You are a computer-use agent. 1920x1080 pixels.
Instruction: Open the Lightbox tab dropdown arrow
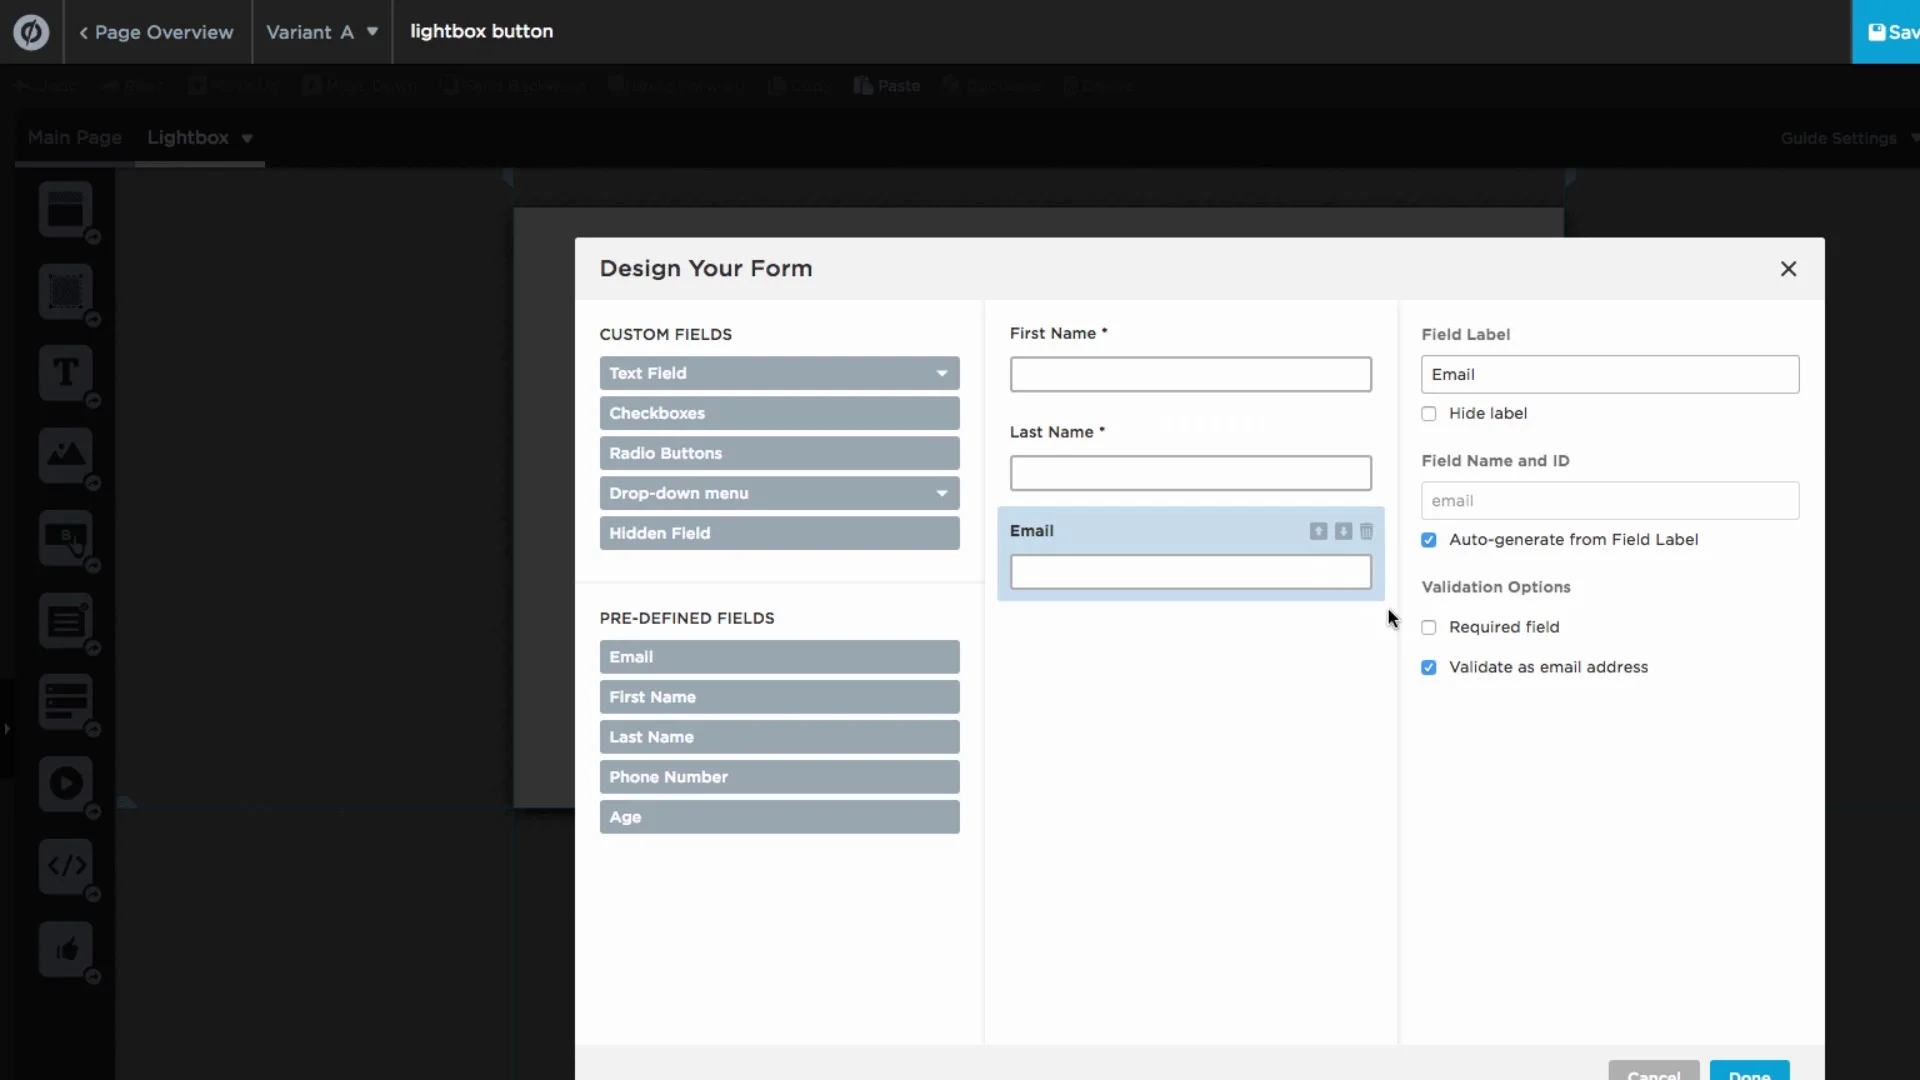click(x=247, y=138)
